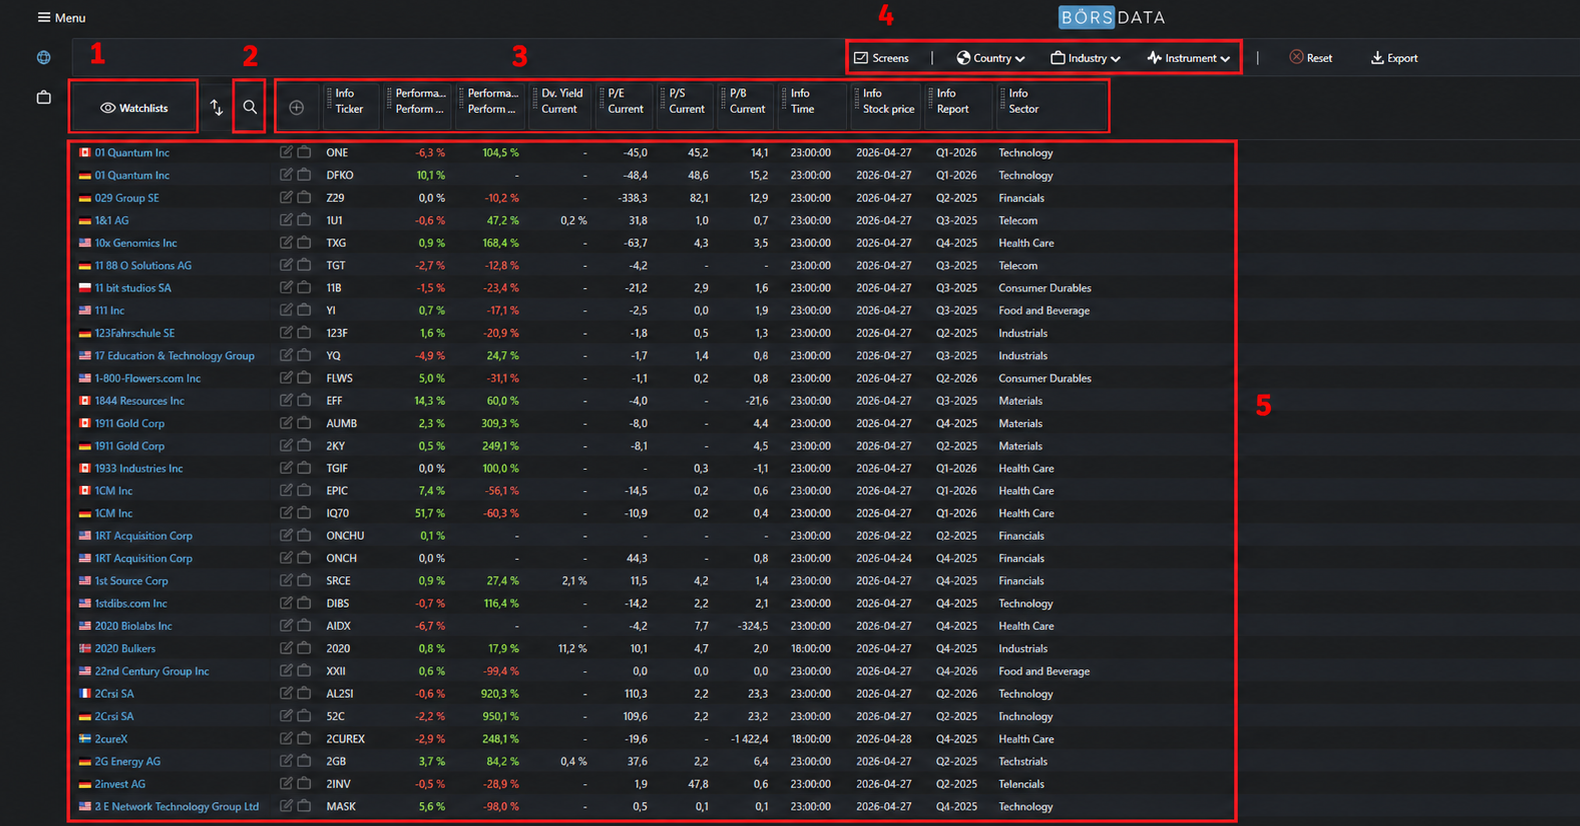Select the P/E Current column header
Image resolution: width=1580 pixels, height=826 pixels.
626,102
